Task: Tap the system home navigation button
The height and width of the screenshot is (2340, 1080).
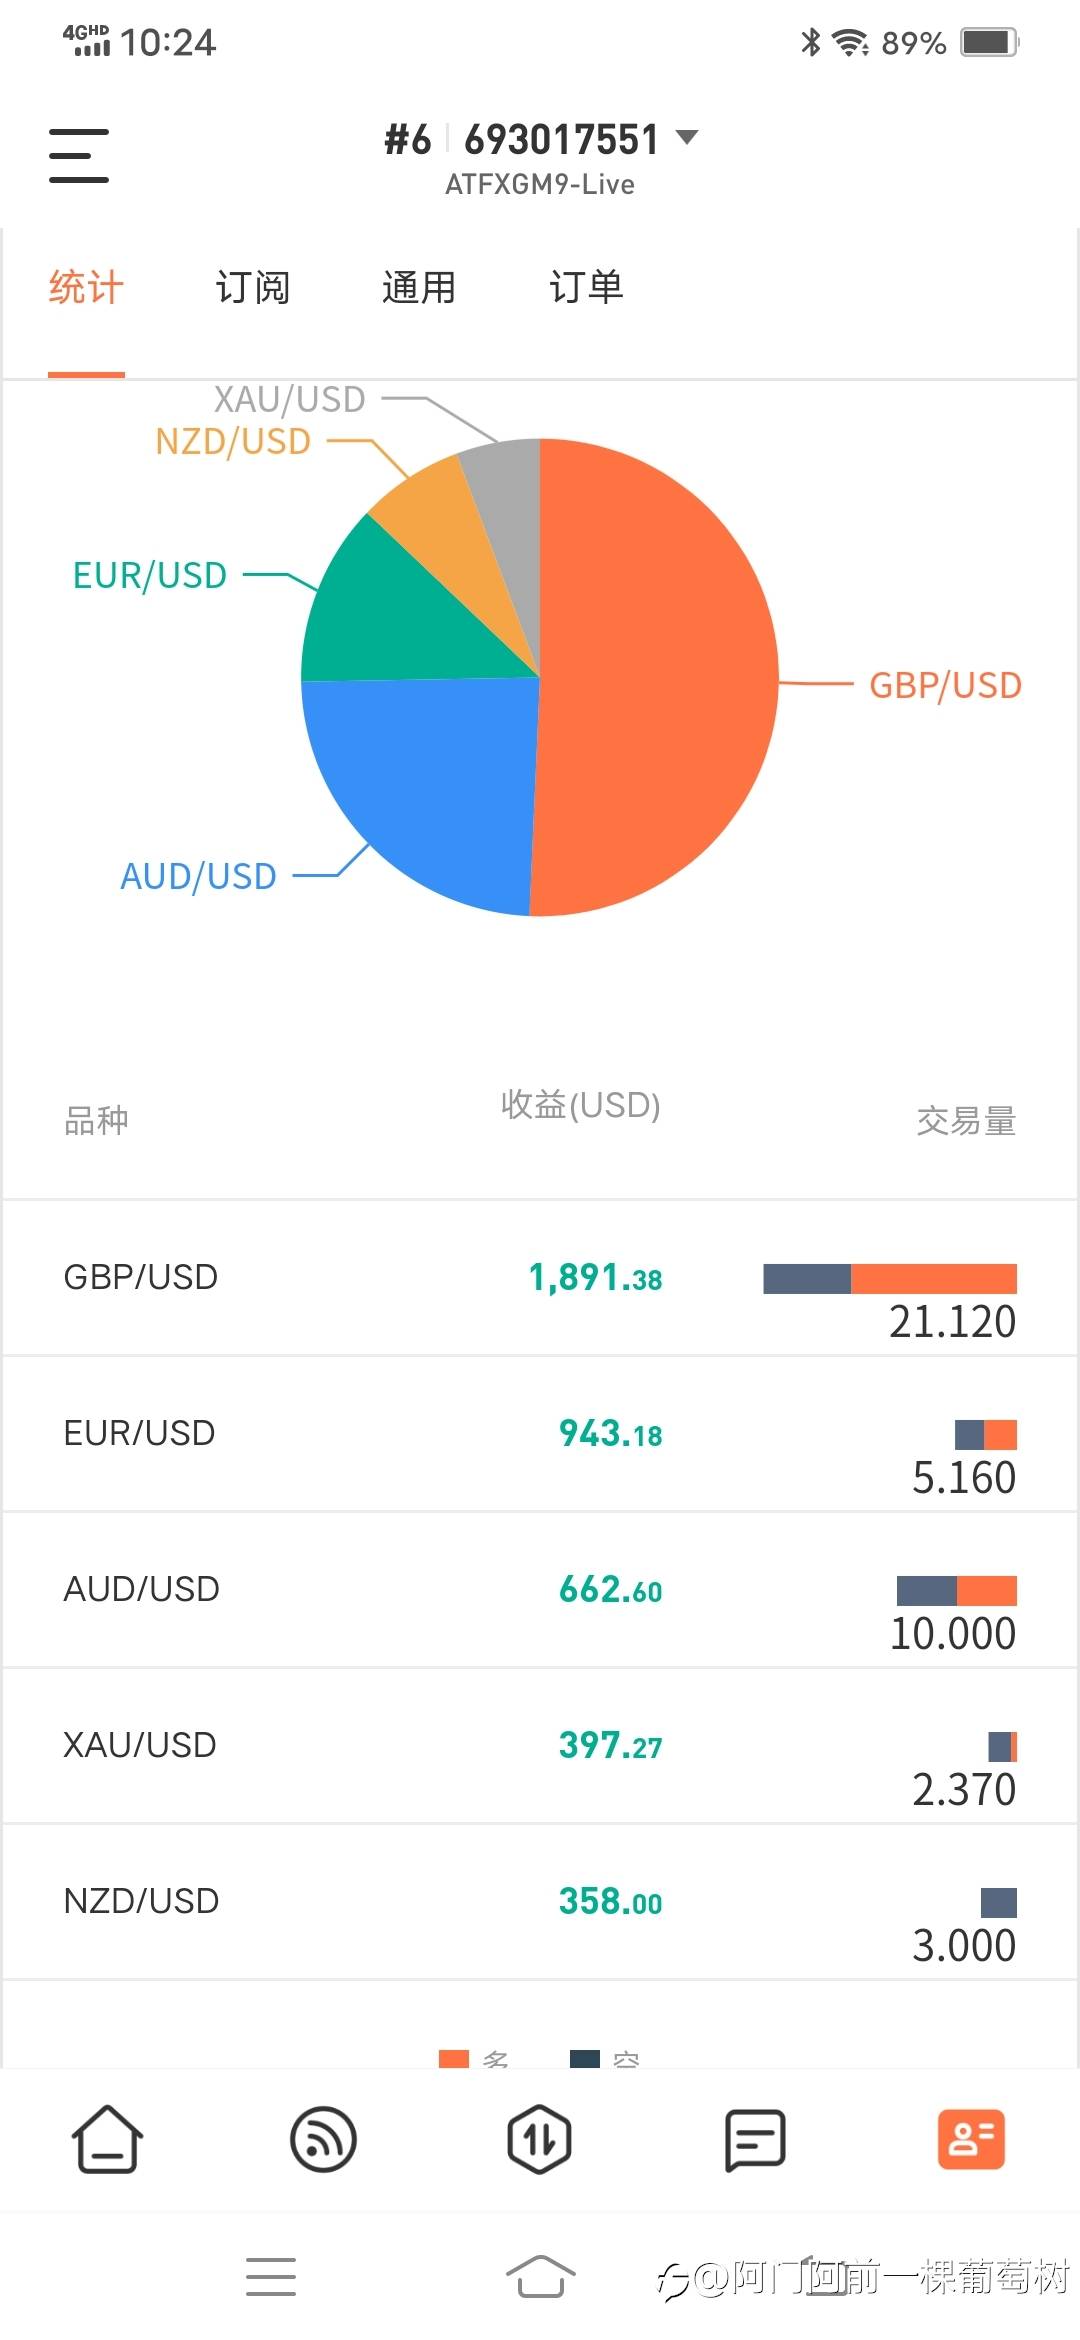Action: point(540,2277)
